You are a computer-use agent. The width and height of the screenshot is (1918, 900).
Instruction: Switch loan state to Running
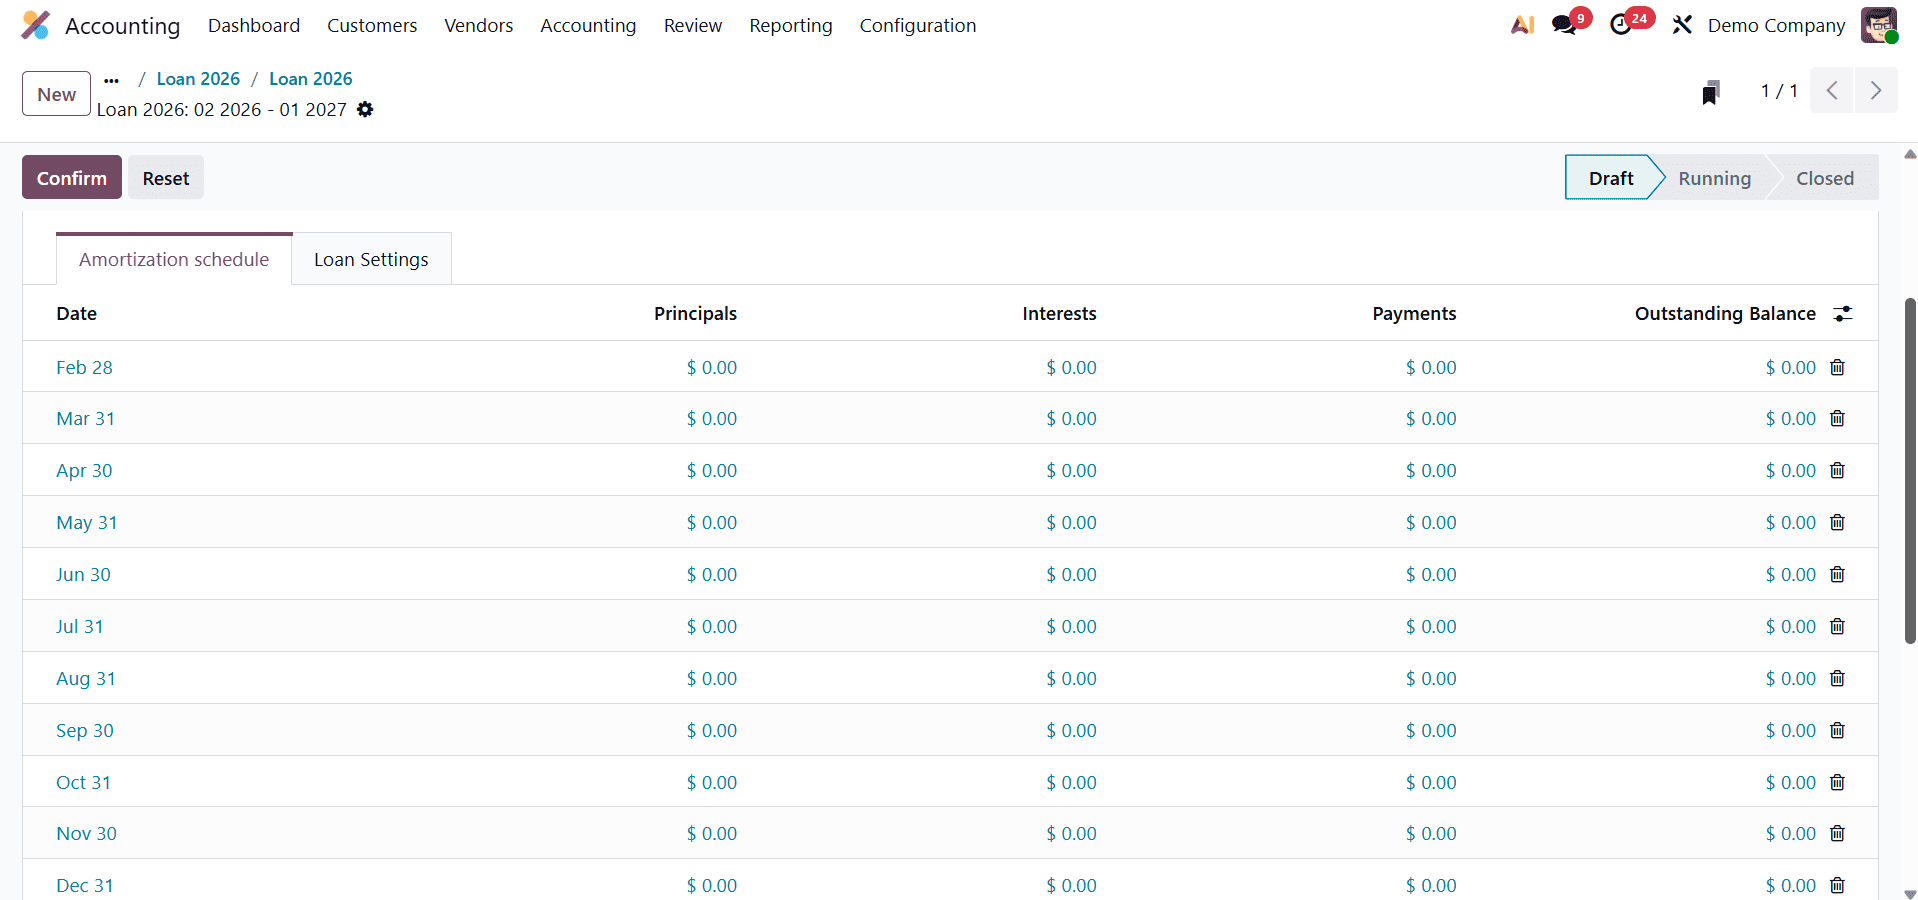(x=1715, y=177)
